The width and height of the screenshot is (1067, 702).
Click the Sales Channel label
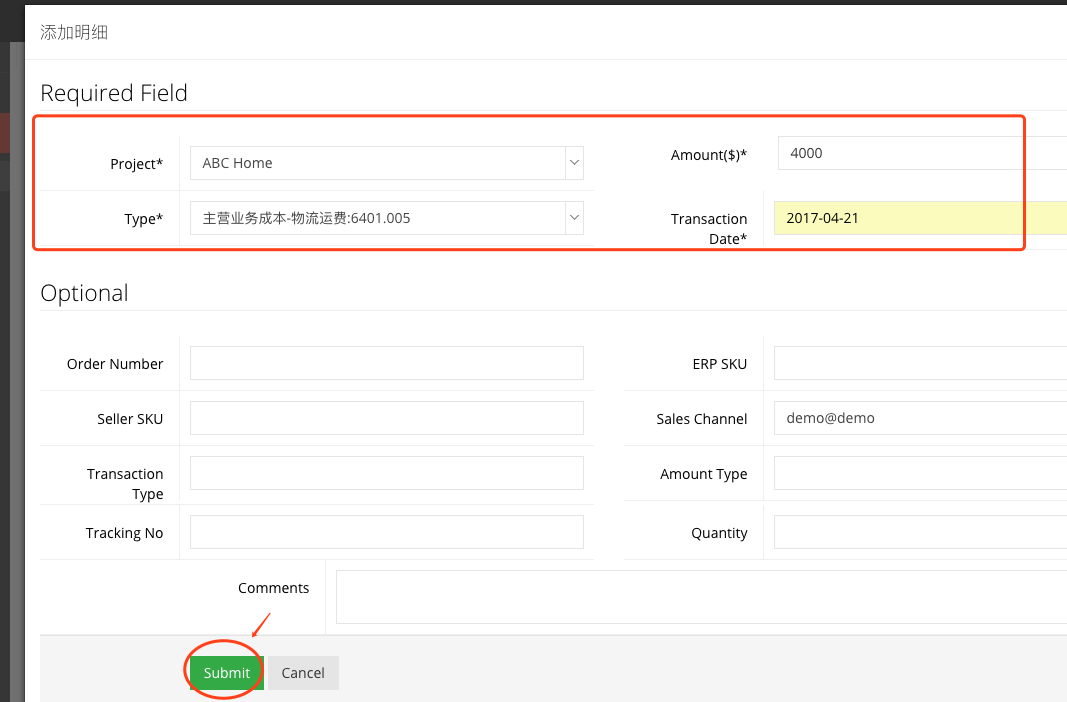point(702,419)
